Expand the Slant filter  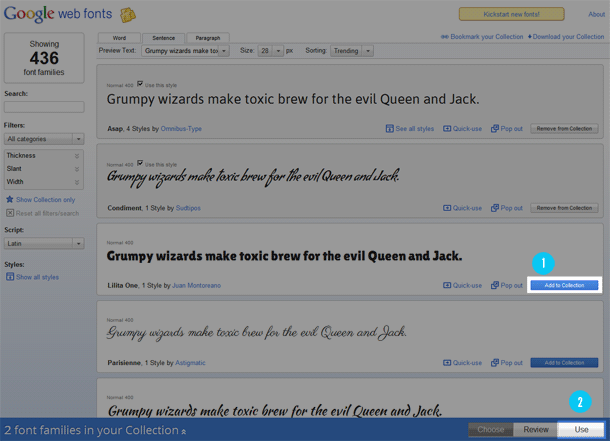click(x=43, y=169)
